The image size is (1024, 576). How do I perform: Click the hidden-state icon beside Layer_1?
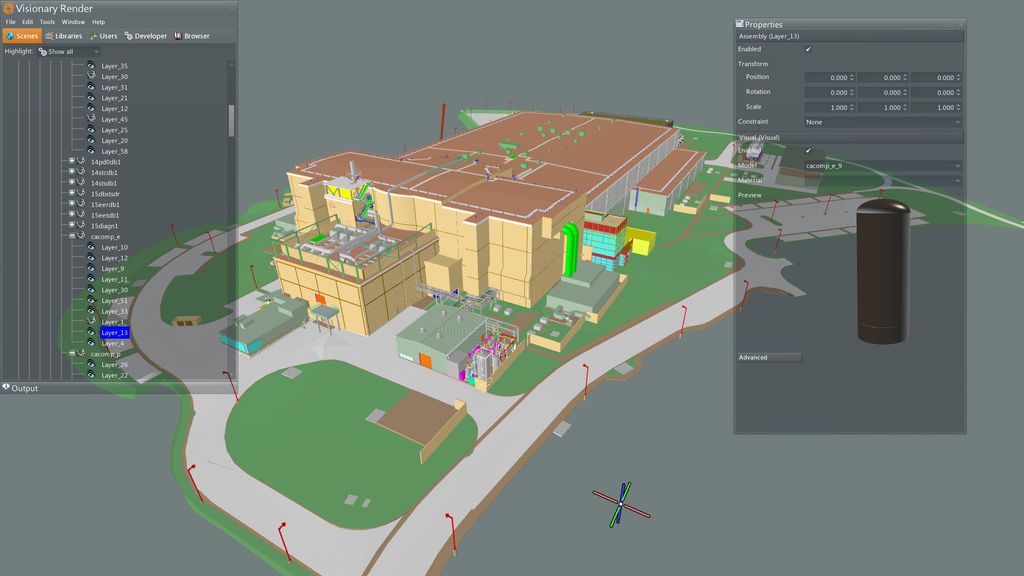(x=91, y=321)
